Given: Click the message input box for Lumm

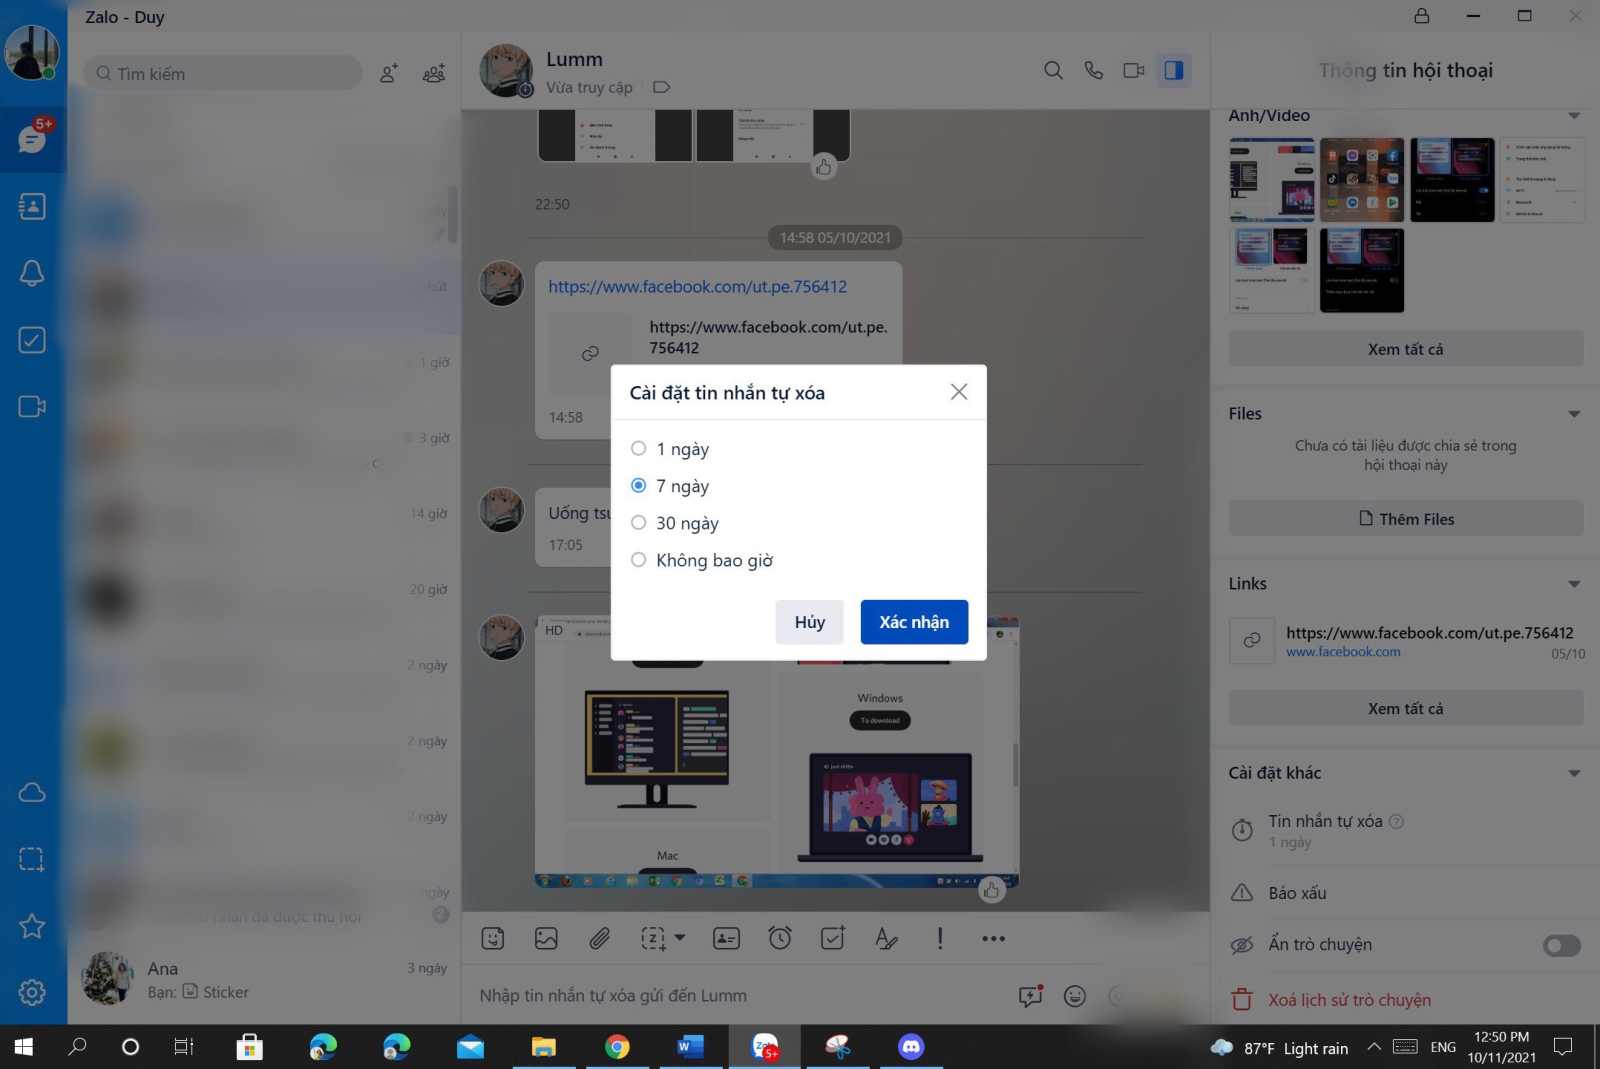Looking at the screenshot, I should 740,995.
